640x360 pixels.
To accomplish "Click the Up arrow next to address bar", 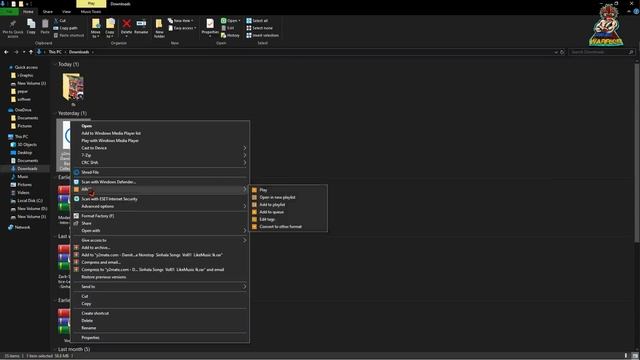I will pos(31,52).
